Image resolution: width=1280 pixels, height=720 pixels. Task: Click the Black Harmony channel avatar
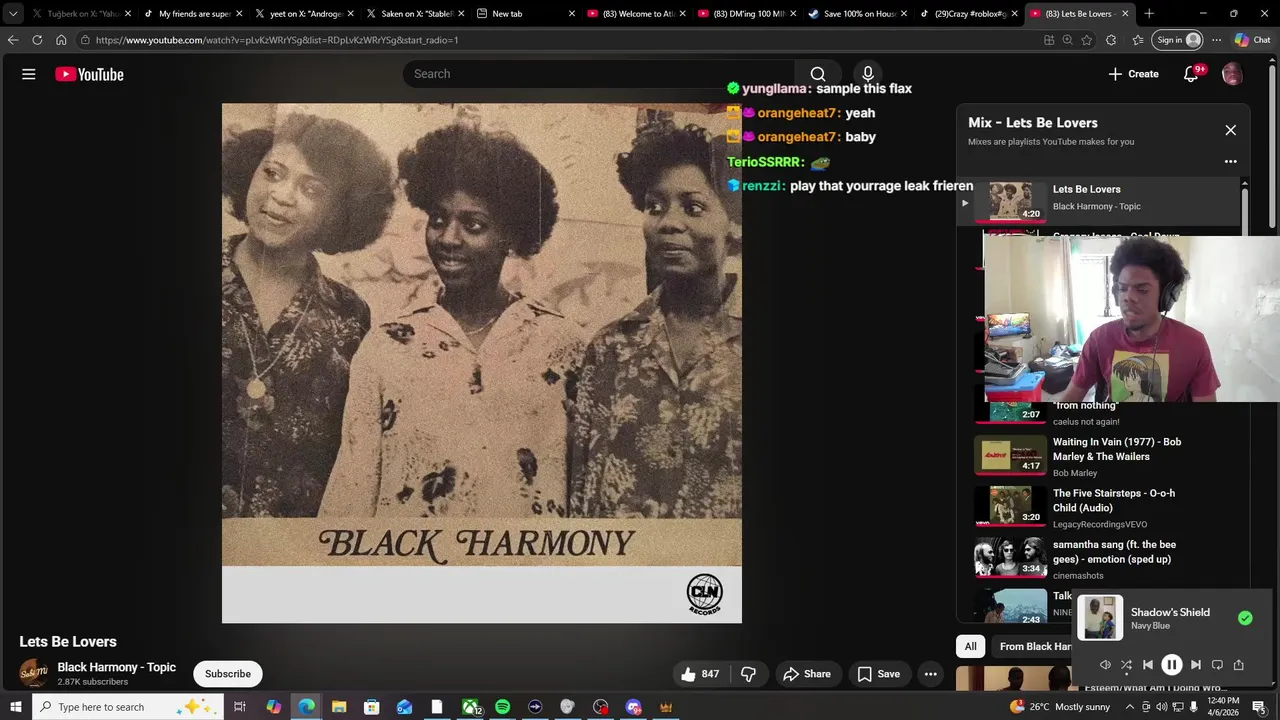click(34, 673)
